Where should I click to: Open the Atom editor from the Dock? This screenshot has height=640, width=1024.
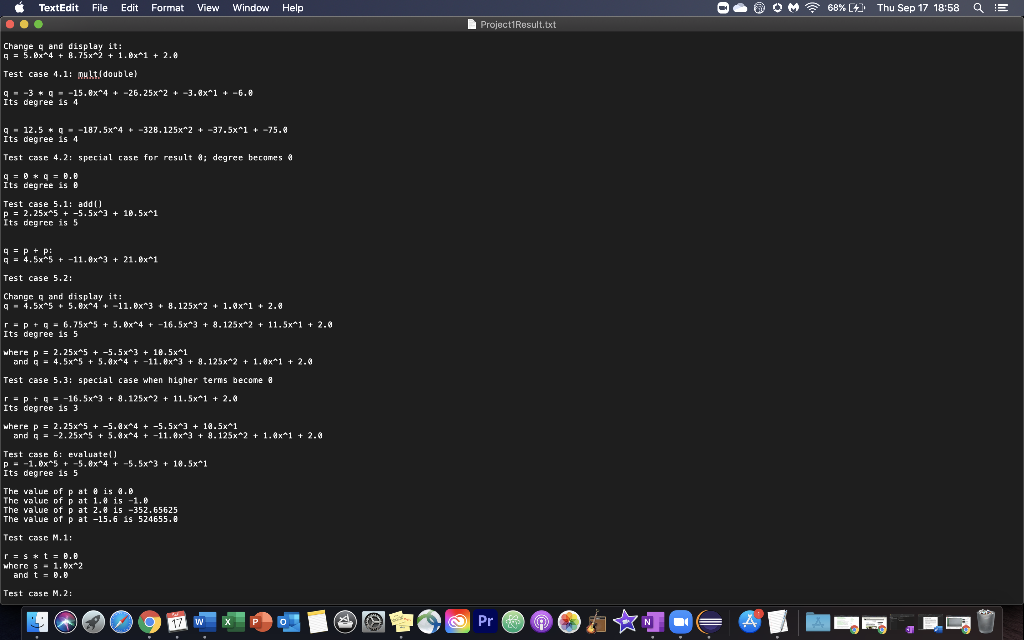pos(513,622)
